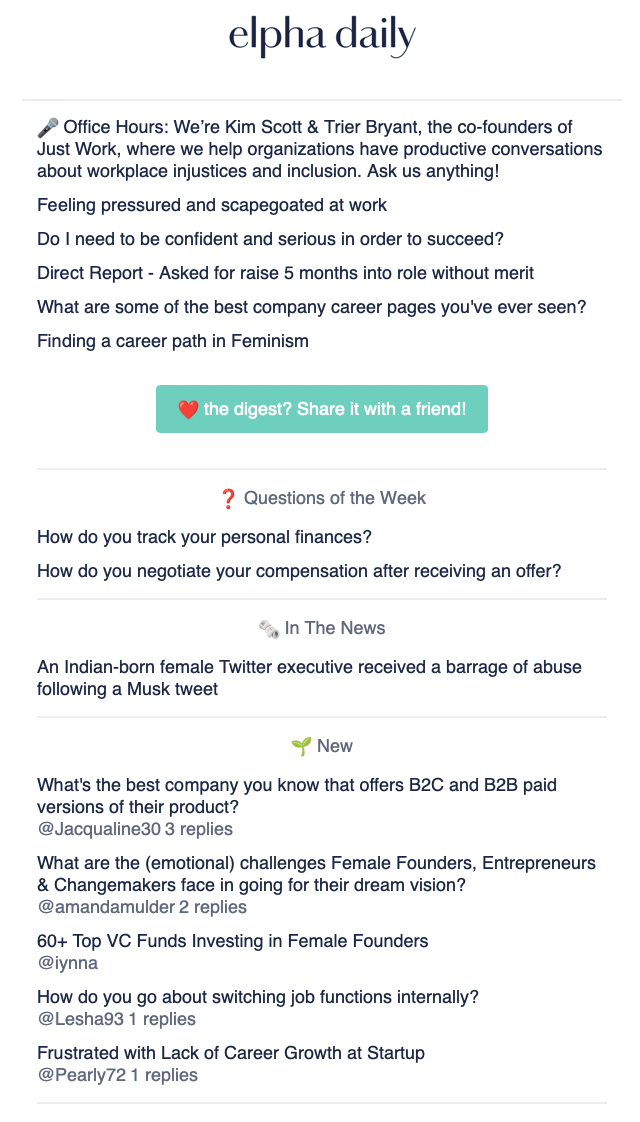Screen dimensions: 640x1122
Task: Click the question mark emoji heading
Action: [x=228, y=498]
